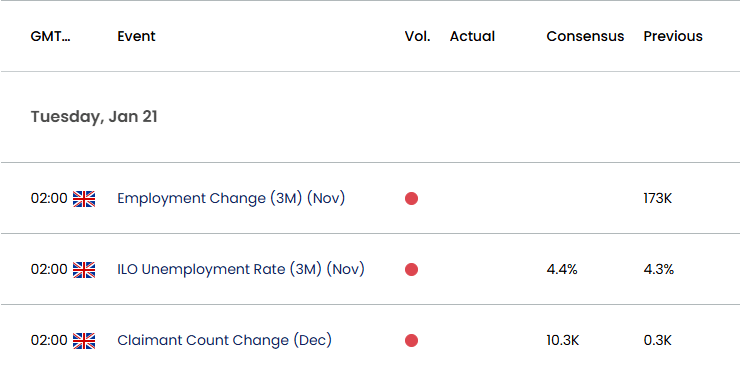Open Claimant Count Change (Dec) event
This screenshot has width=740, height=369.
pyautogui.click(x=225, y=340)
